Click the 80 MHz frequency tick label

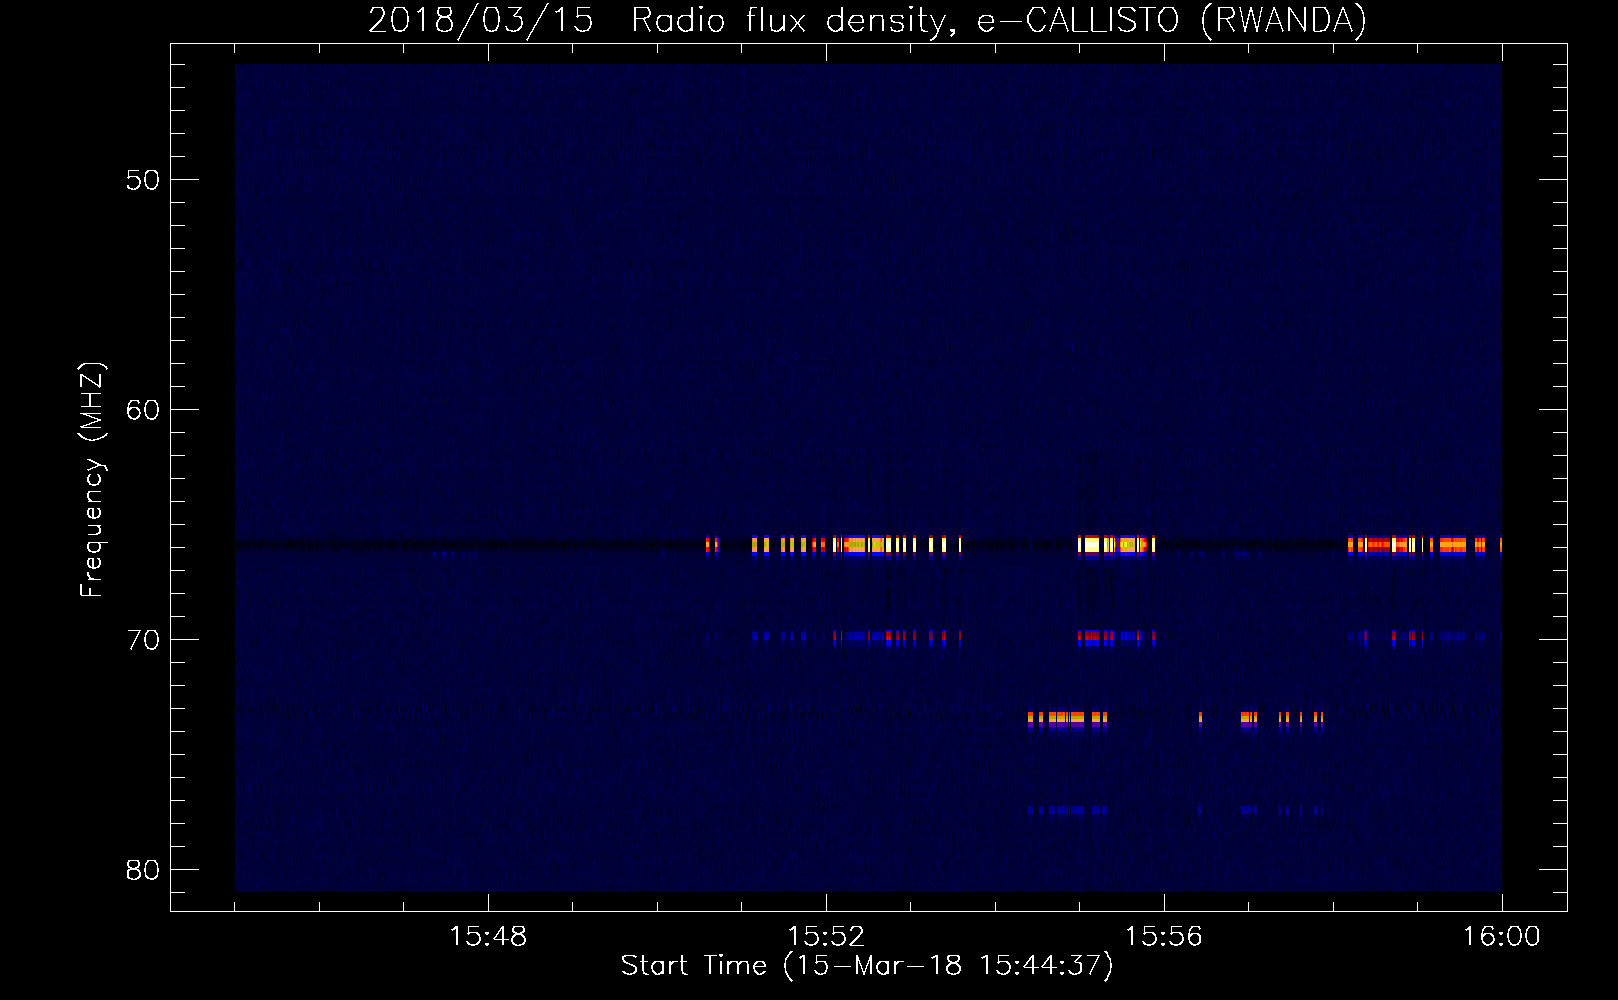pos(143,870)
